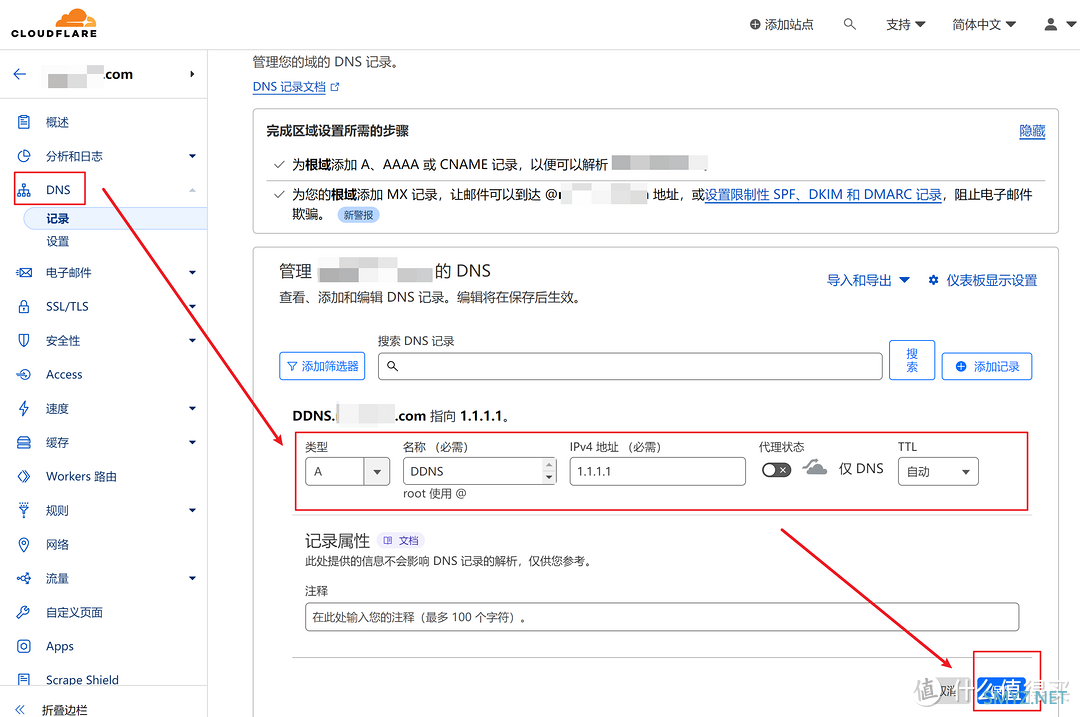The width and height of the screenshot is (1080, 717).
Task: Open the user account menu icon
Action: point(1050,24)
